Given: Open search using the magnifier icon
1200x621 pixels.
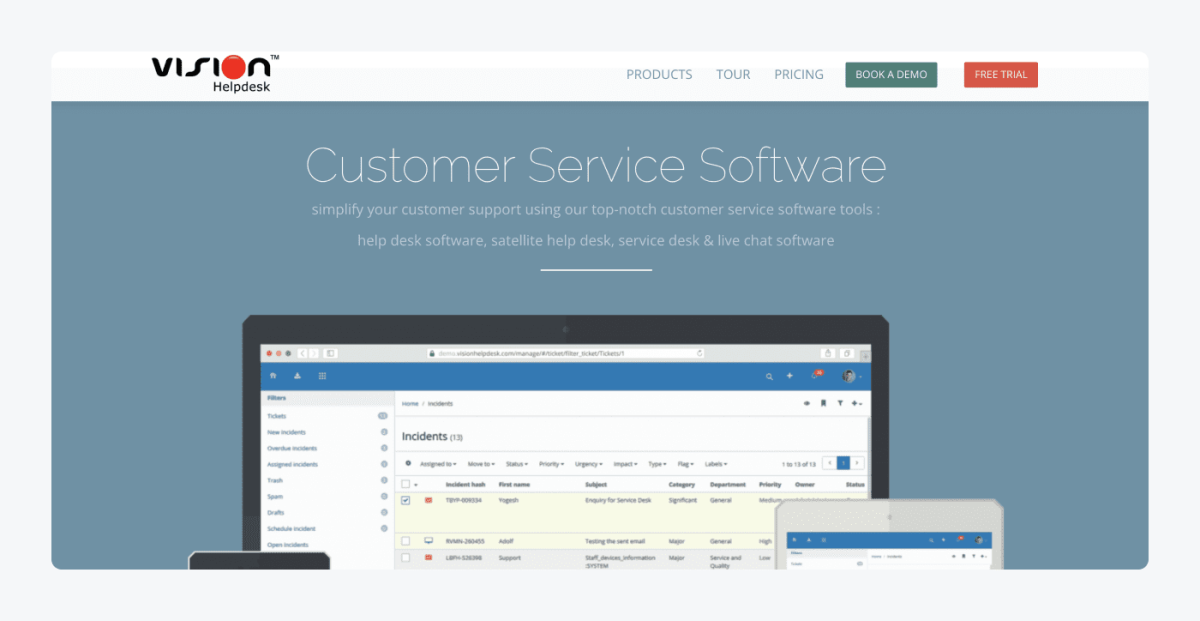Looking at the screenshot, I should pyautogui.click(x=768, y=375).
